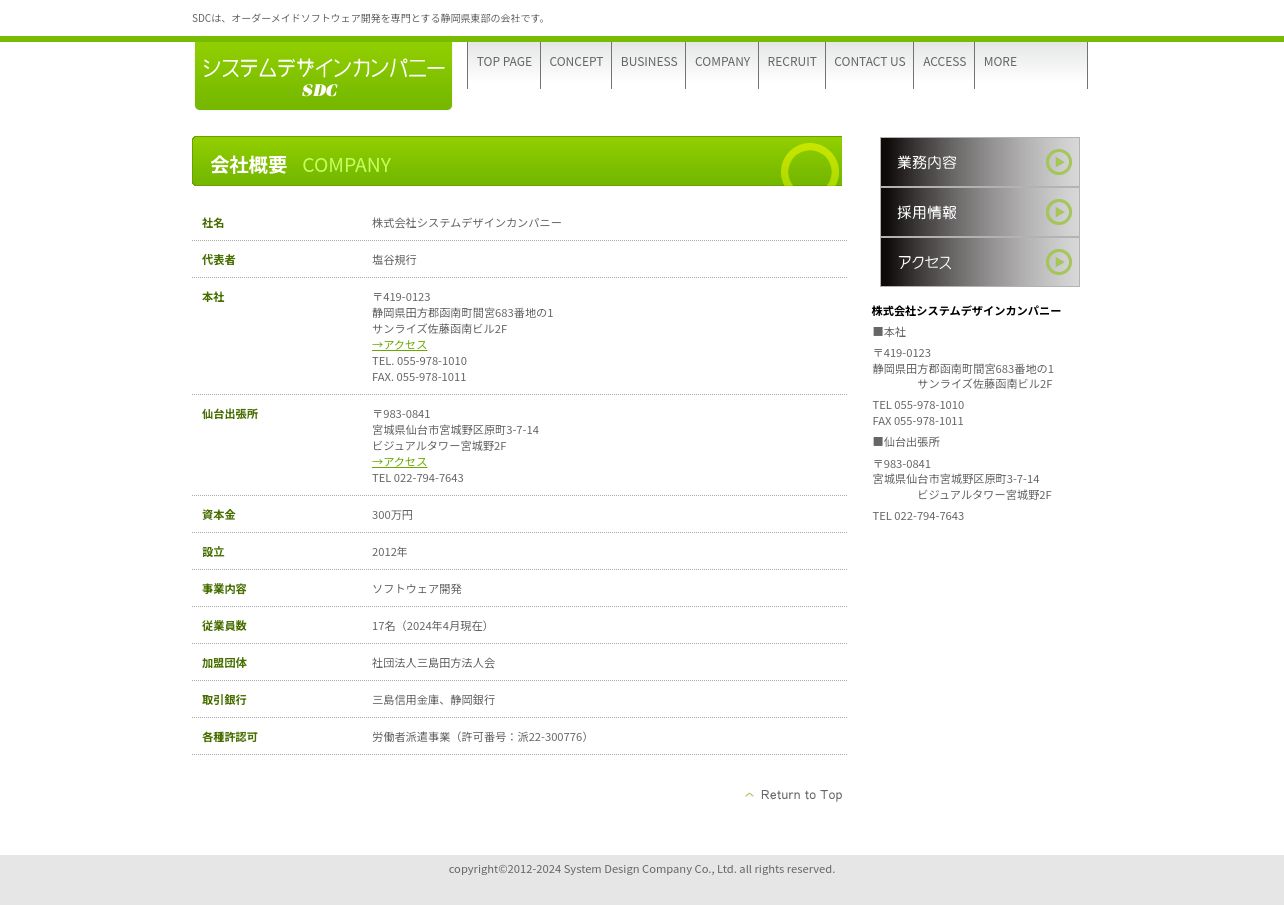Click the name 塩谷規行

pyautogui.click(x=394, y=260)
